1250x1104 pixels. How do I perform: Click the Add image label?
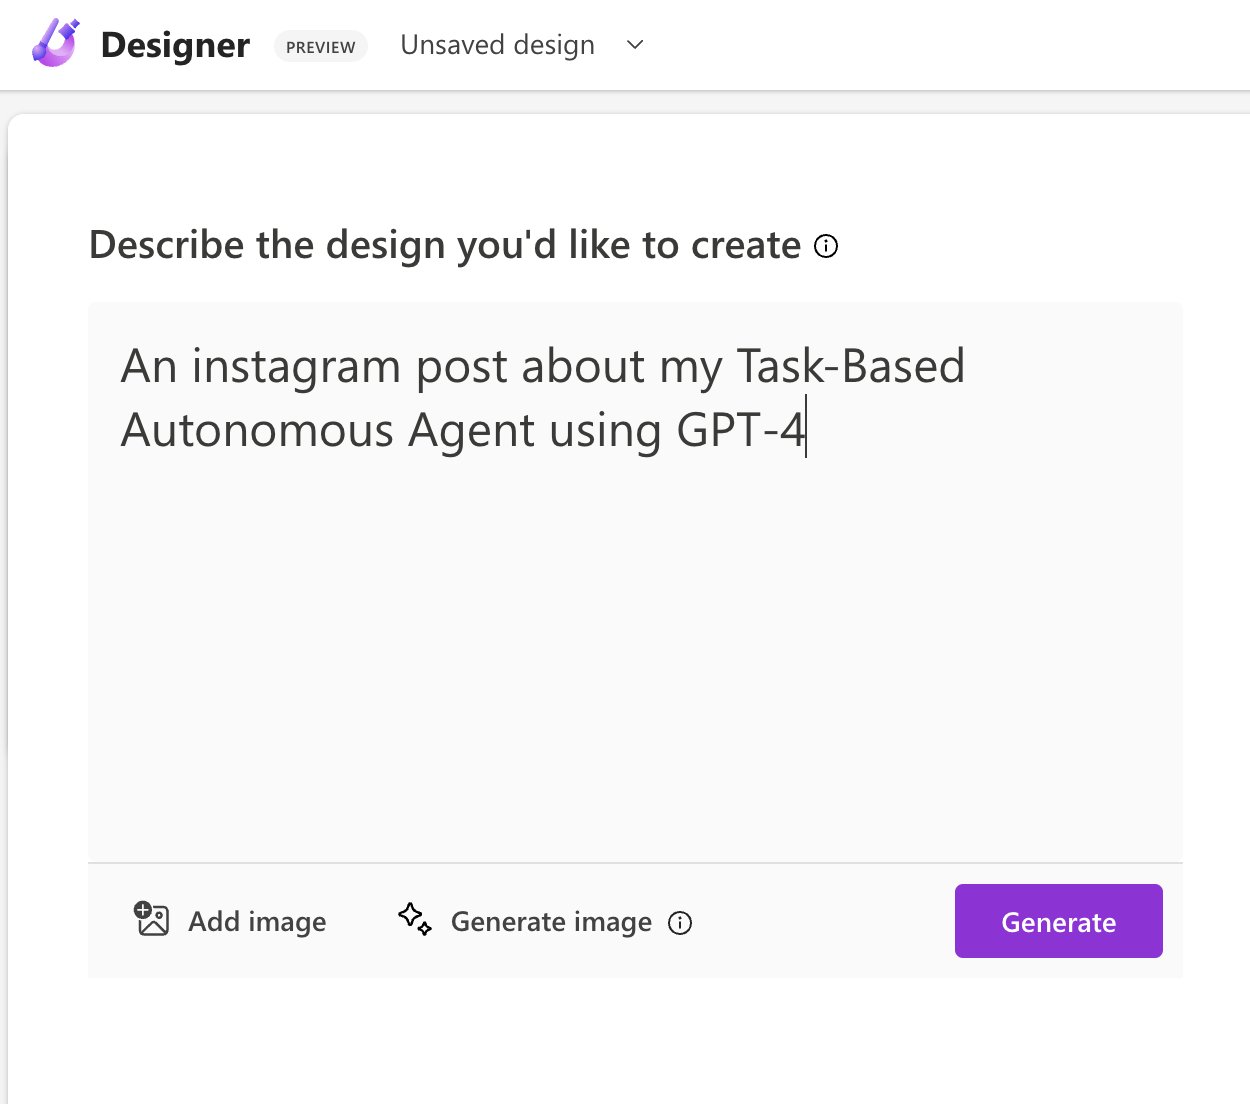click(x=257, y=921)
